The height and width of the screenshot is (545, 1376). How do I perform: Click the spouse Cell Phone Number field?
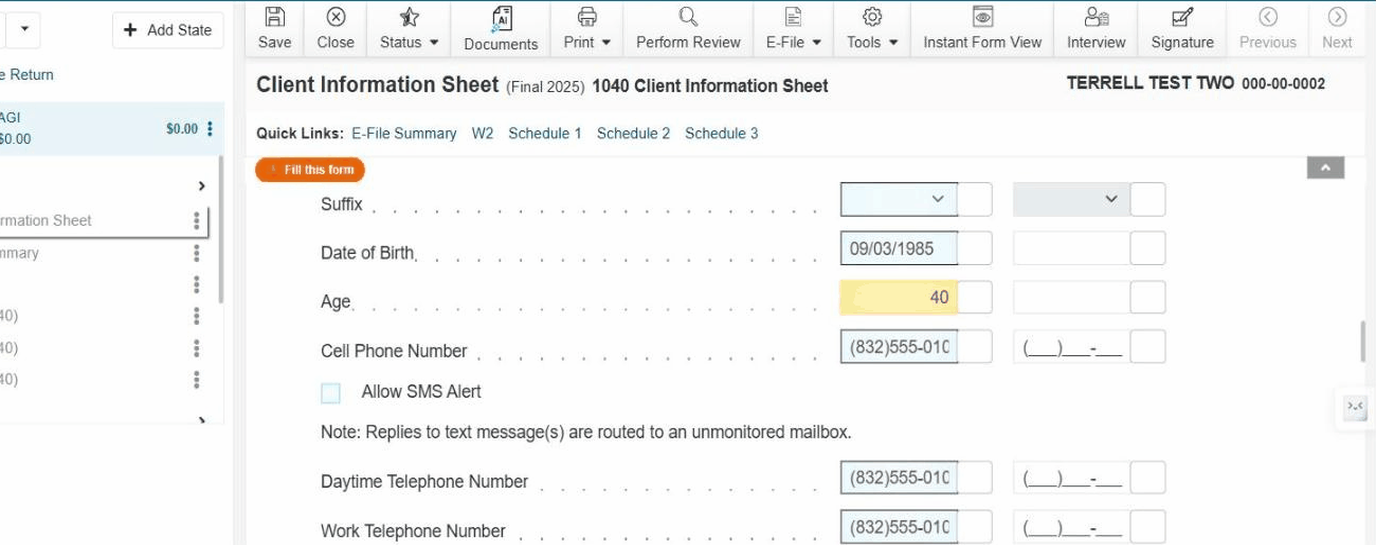click(x=1071, y=346)
